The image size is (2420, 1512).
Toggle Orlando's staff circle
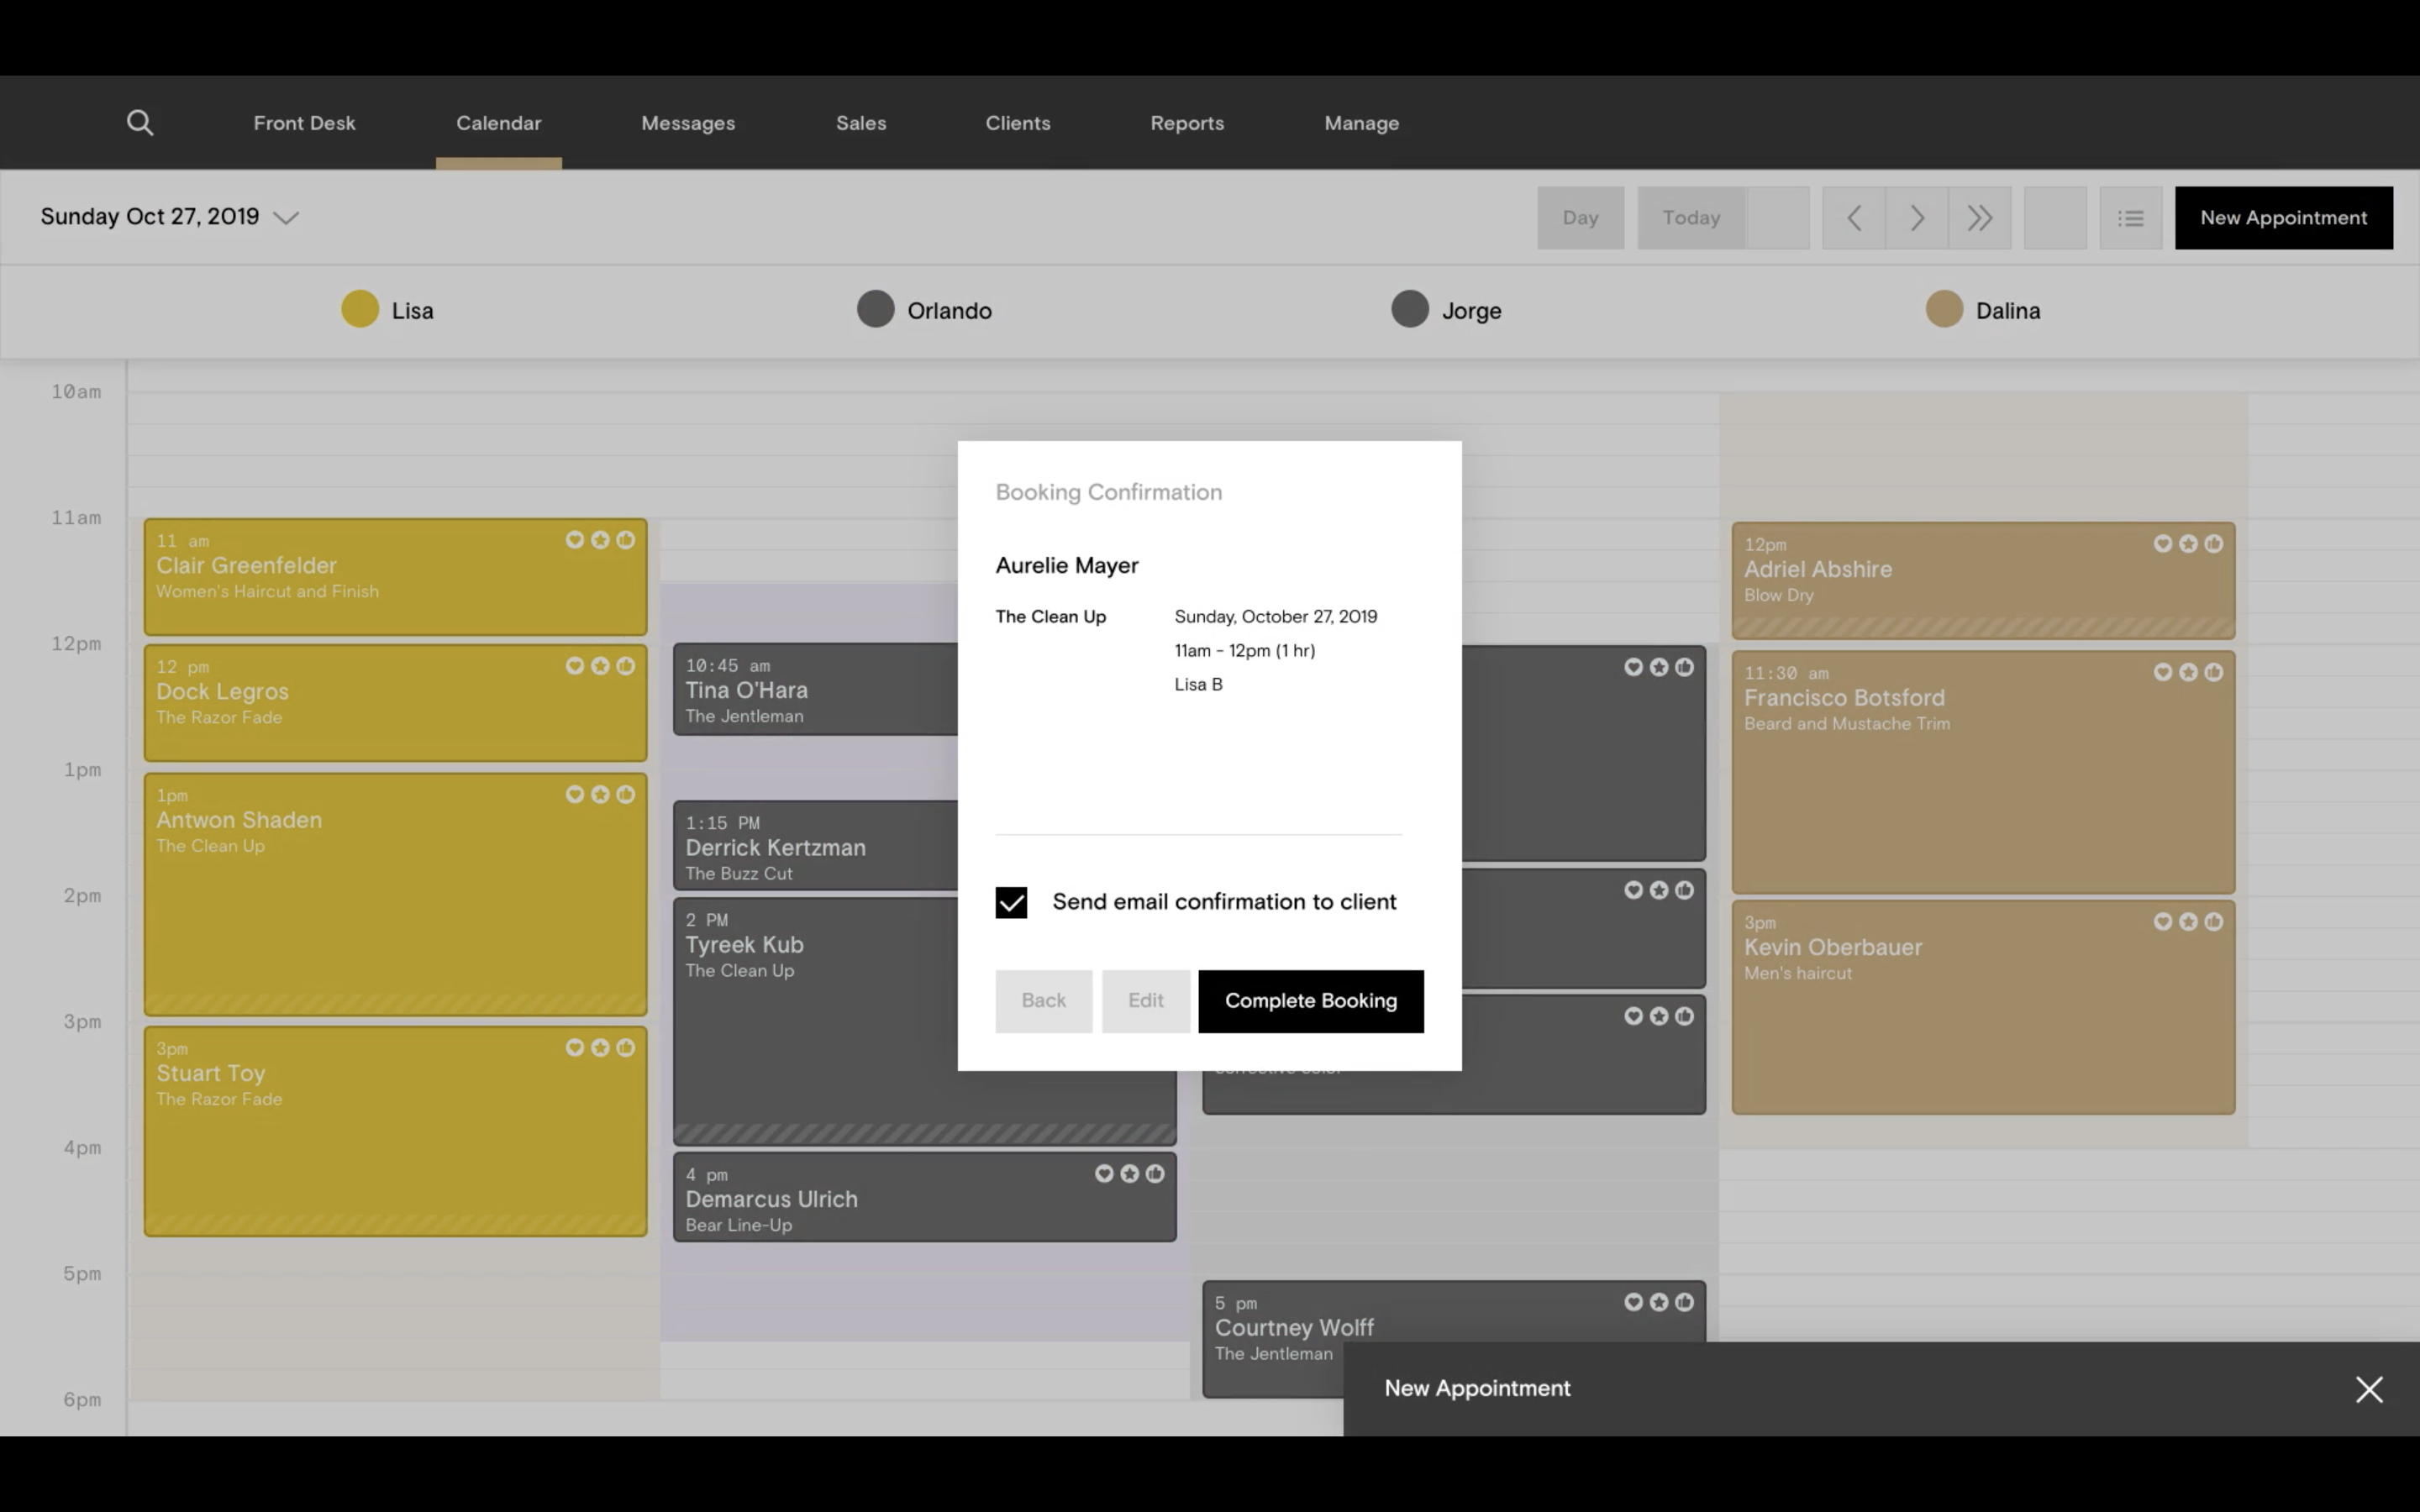[875, 309]
